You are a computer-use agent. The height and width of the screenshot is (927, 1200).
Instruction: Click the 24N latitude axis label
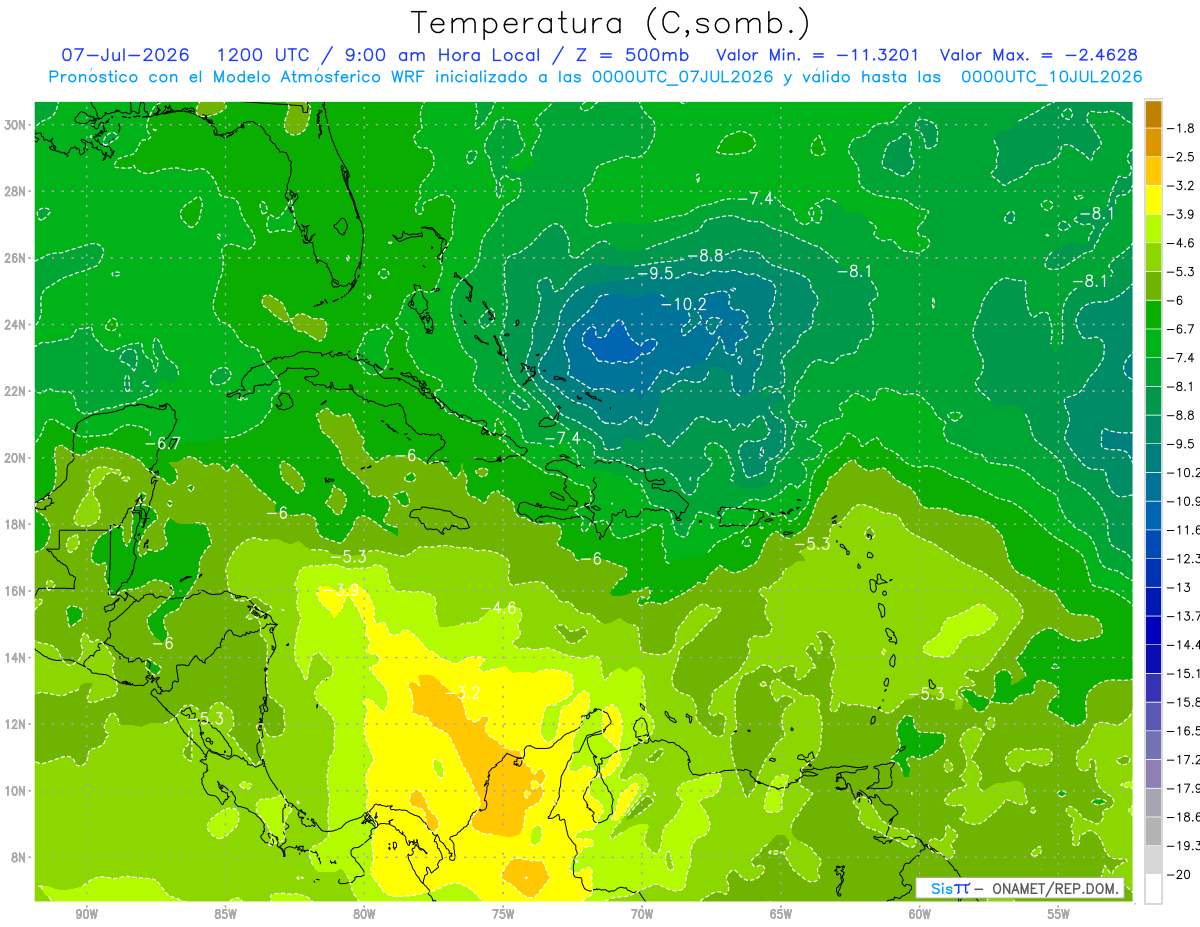tap(17, 325)
